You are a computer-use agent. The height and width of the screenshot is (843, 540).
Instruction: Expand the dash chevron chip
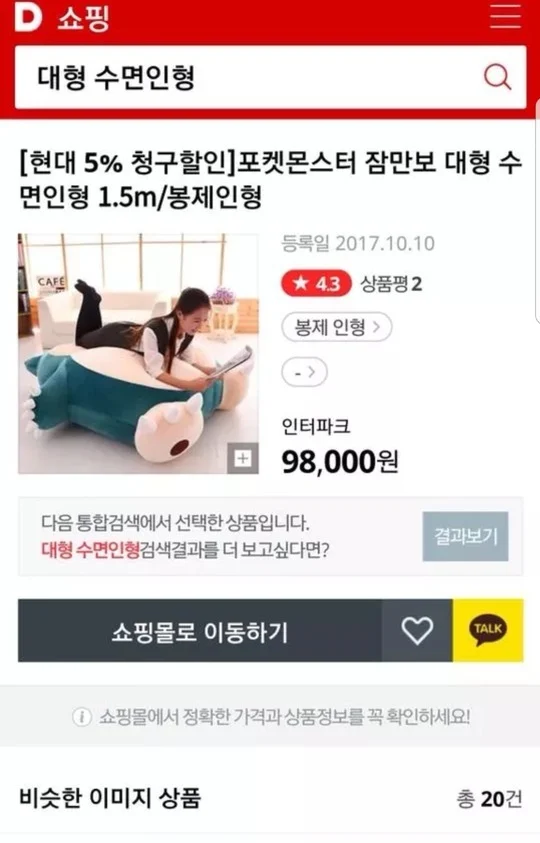tap(304, 372)
